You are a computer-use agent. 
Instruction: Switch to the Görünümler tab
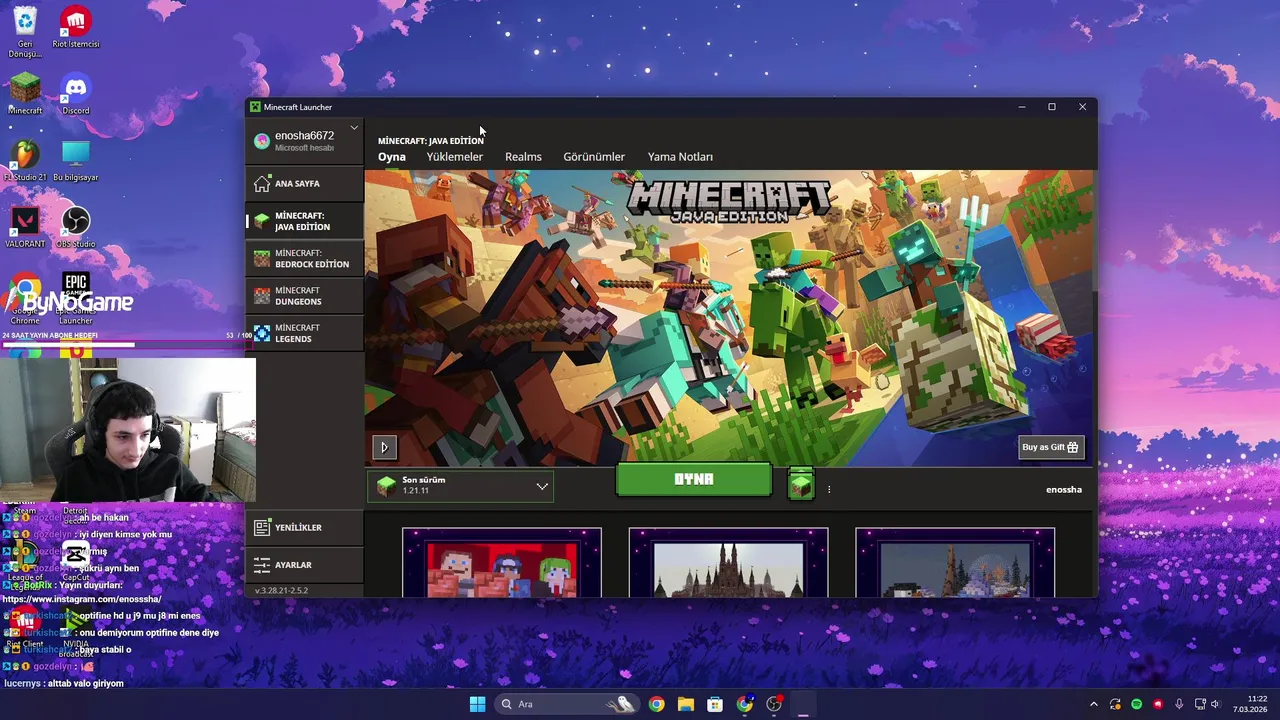click(x=594, y=157)
